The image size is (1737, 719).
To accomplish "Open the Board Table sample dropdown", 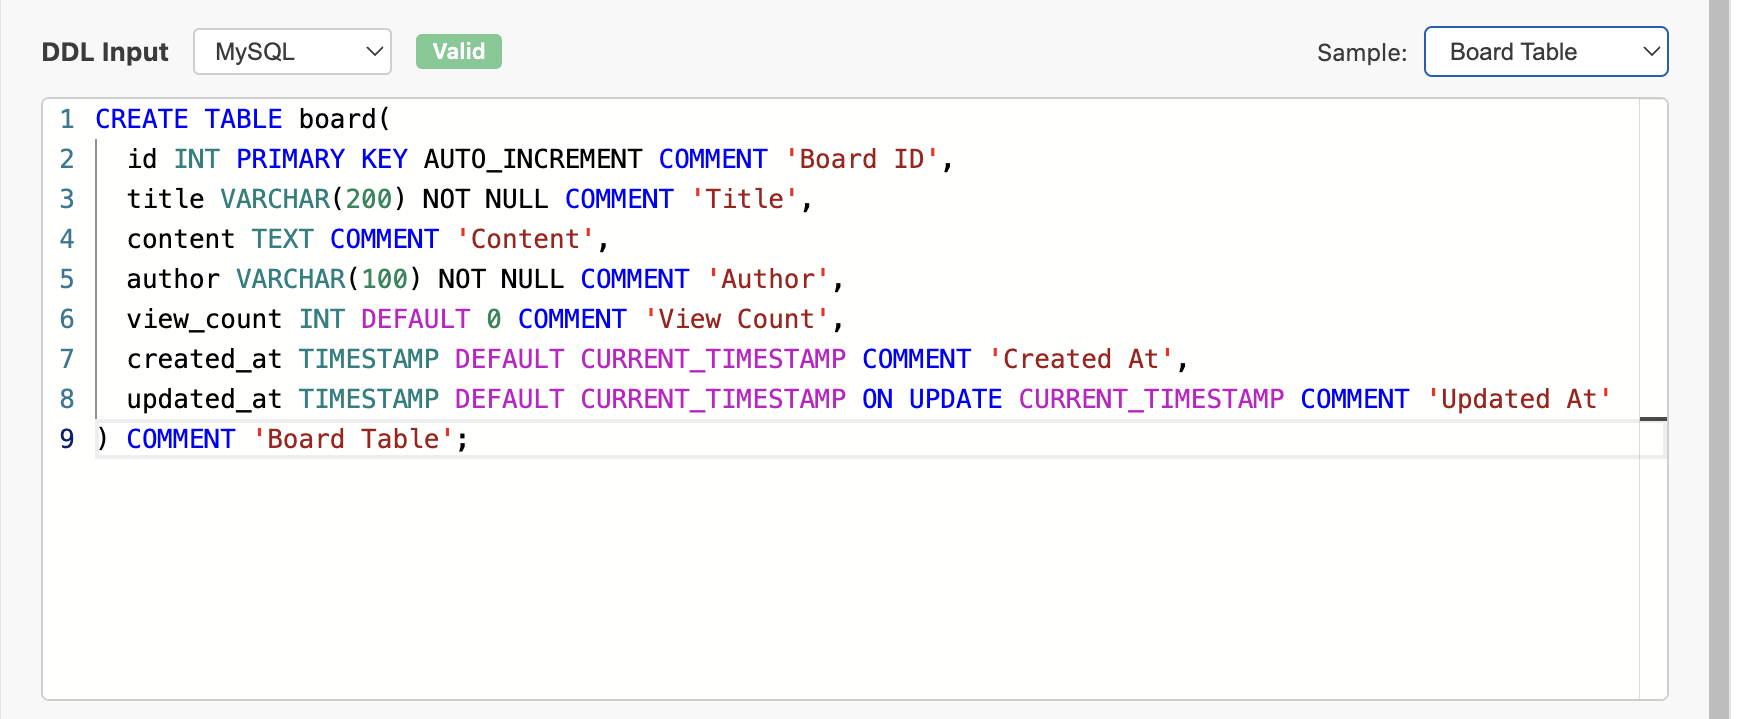I will [1545, 52].
